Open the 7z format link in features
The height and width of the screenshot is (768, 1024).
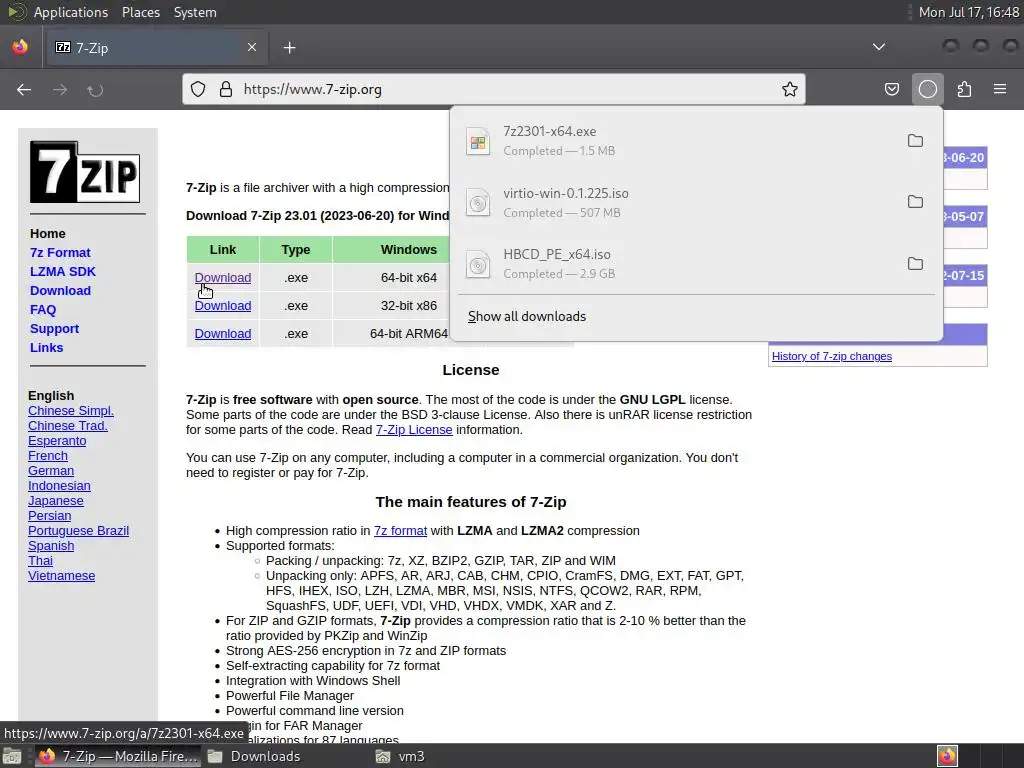[x=400, y=531]
